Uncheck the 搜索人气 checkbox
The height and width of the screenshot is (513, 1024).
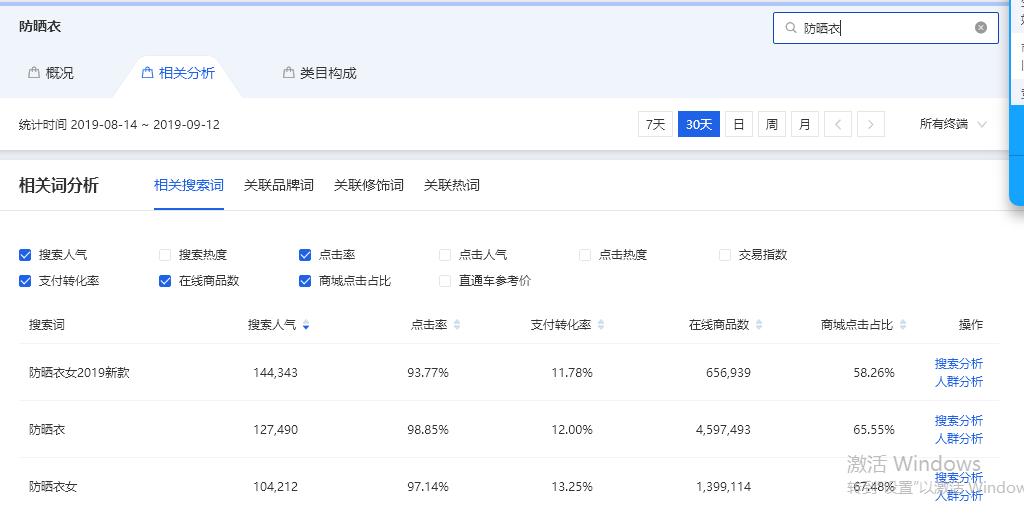25,255
